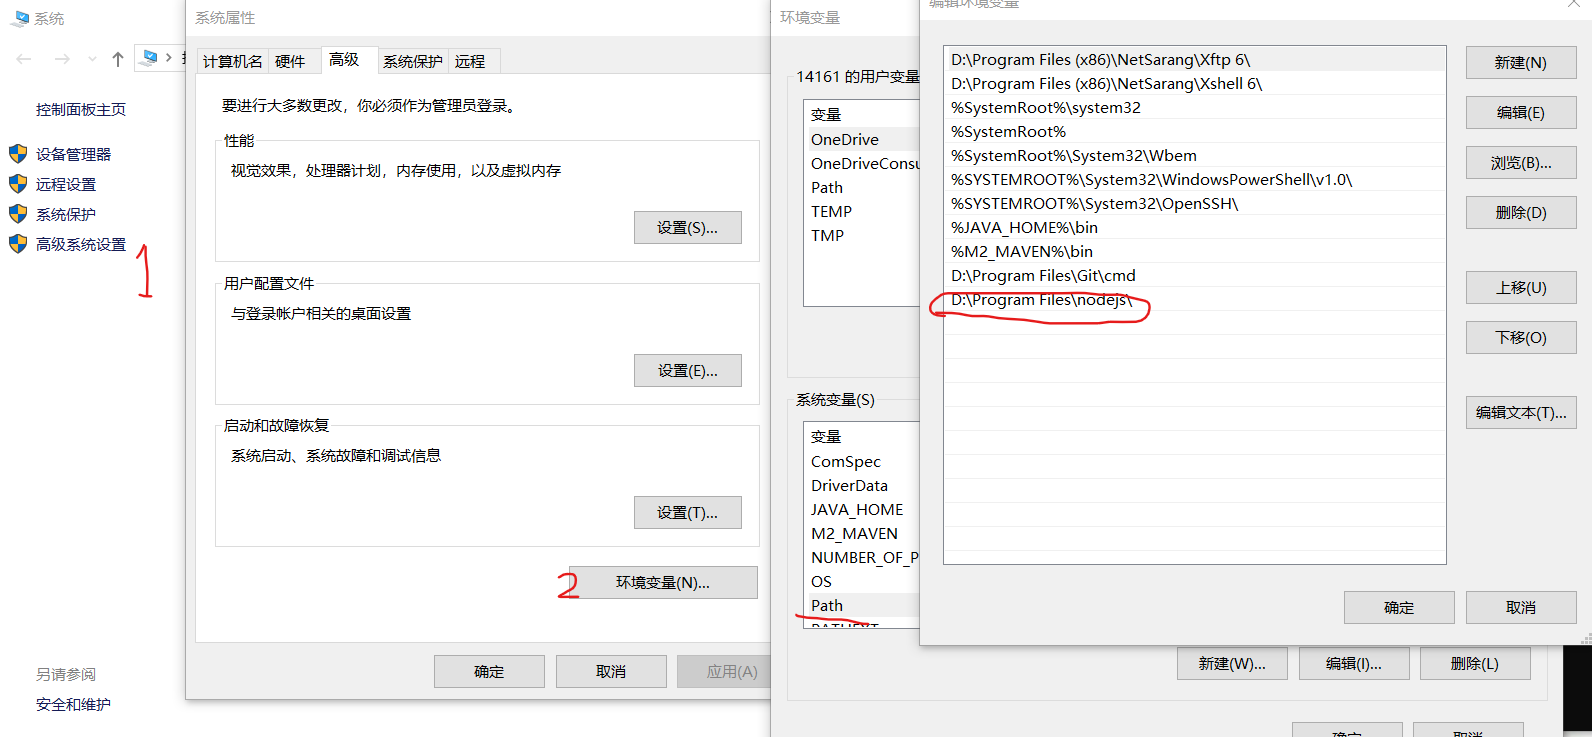The width and height of the screenshot is (1592, 737).
Task: Click 浏览(B)... button
Action: (x=1521, y=162)
